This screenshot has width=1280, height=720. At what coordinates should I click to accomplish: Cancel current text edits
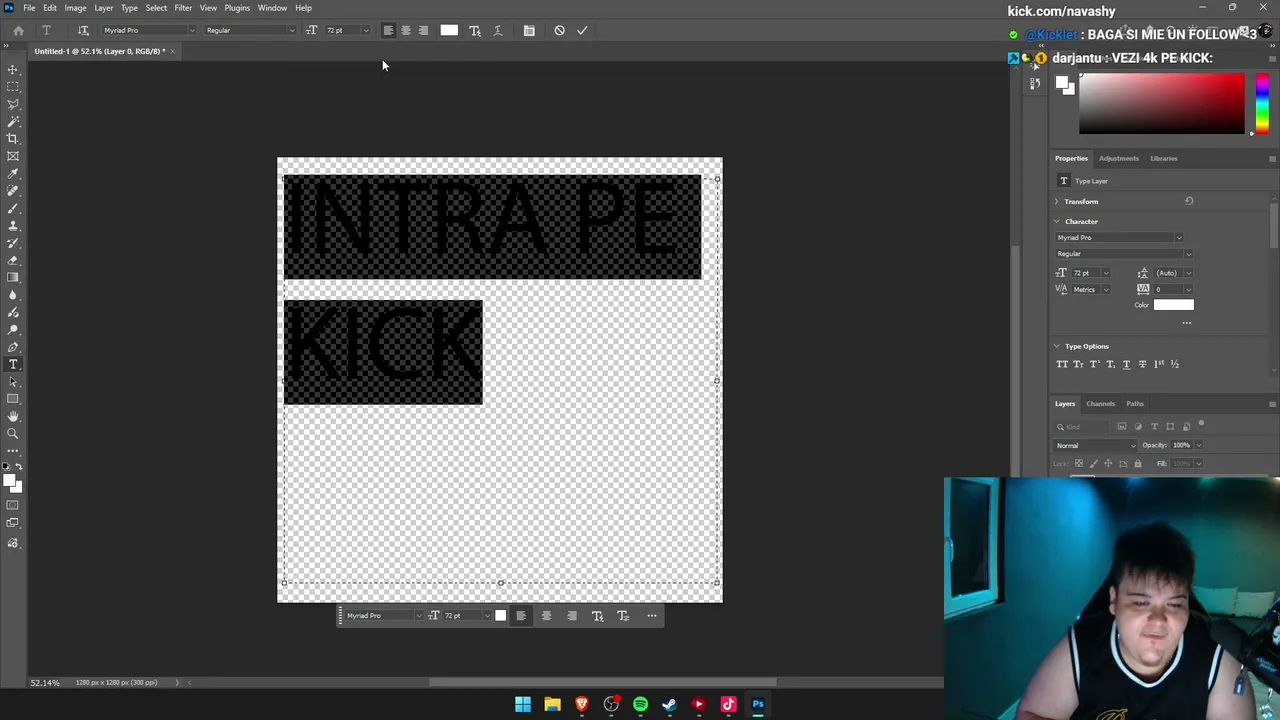(x=559, y=30)
